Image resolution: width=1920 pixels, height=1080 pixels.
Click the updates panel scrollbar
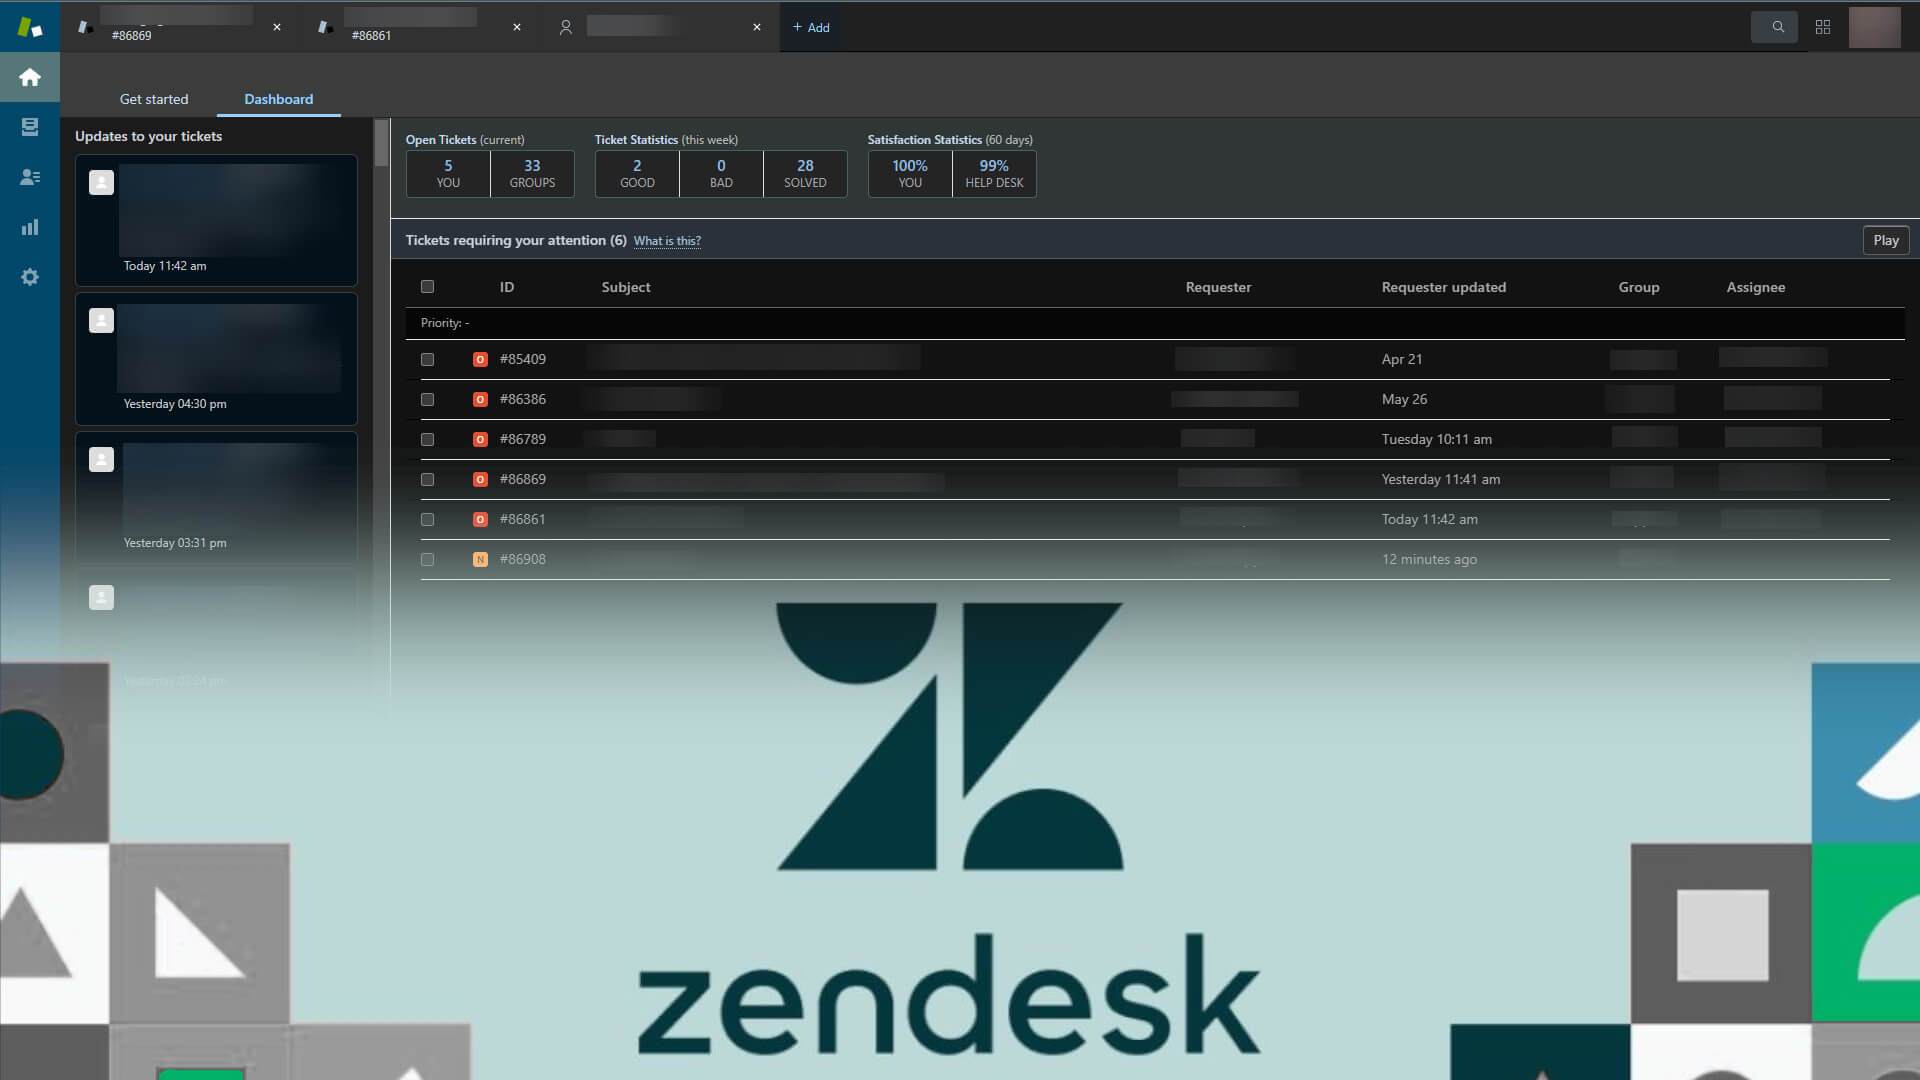[x=381, y=142]
